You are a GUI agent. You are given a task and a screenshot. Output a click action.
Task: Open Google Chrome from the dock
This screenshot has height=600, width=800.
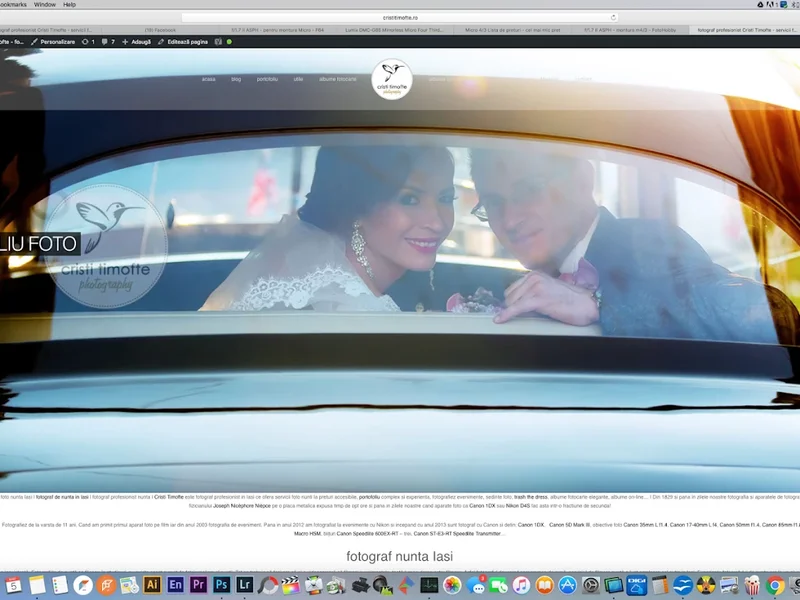(775, 585)
